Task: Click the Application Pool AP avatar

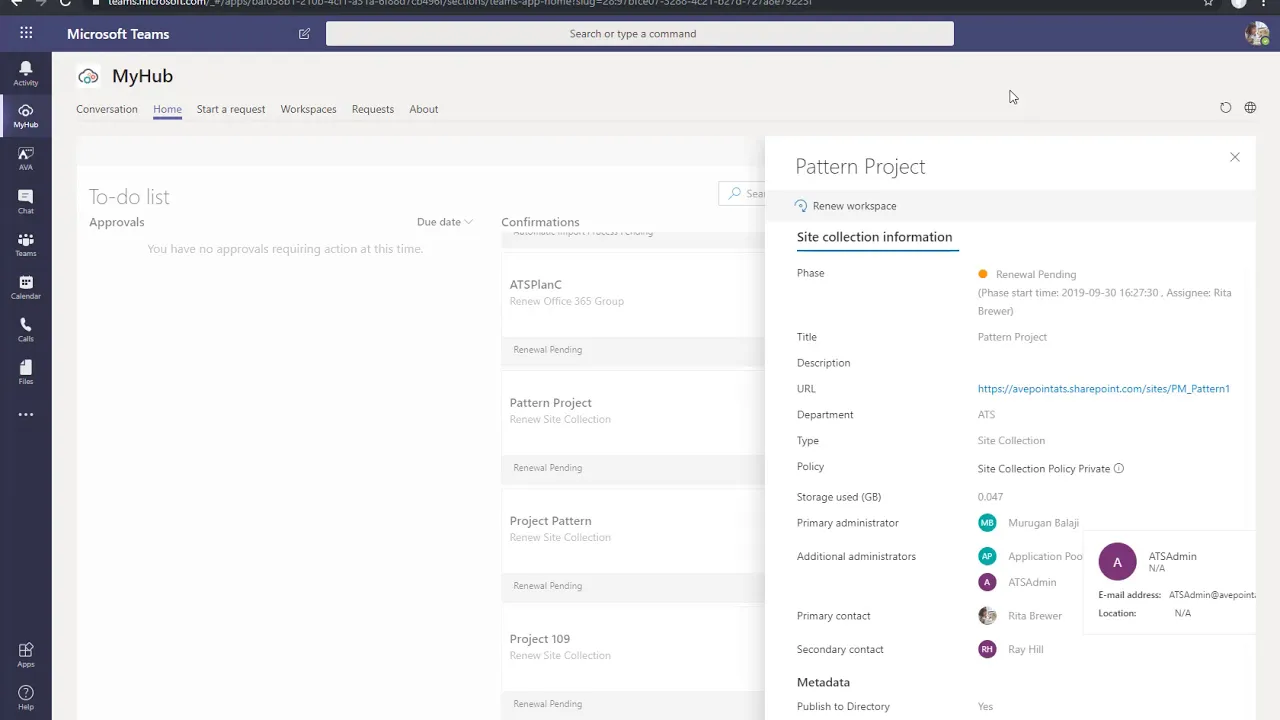Action: pos(987,556)
